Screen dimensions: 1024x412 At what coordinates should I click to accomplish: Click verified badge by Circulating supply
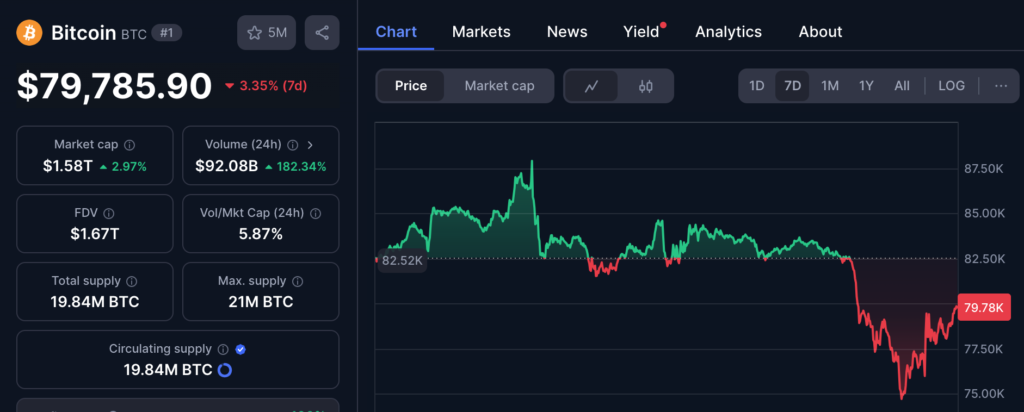point(240,349)
